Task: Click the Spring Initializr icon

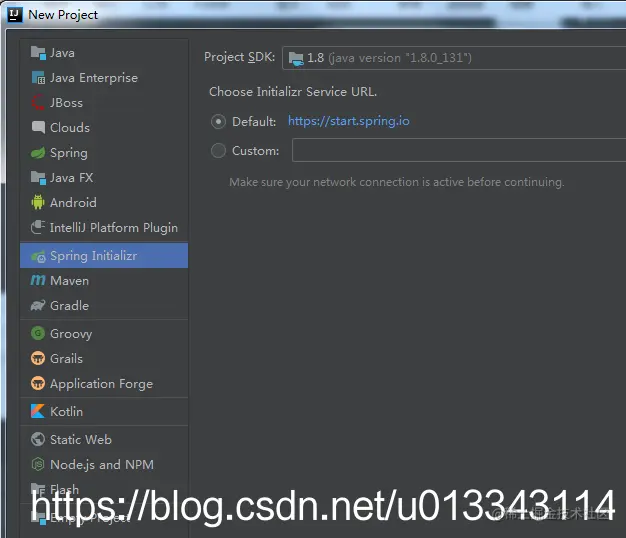Action: coord(38,256)
